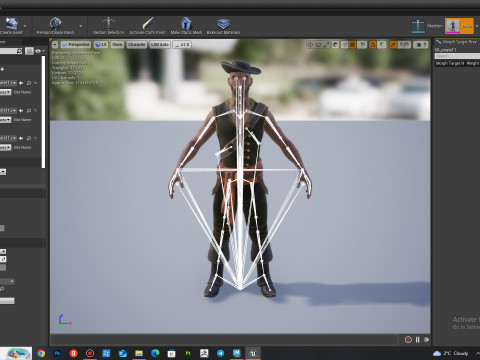480x360 pixels.
Task: Pause the viewport animation playback
Action: [417, 340]
